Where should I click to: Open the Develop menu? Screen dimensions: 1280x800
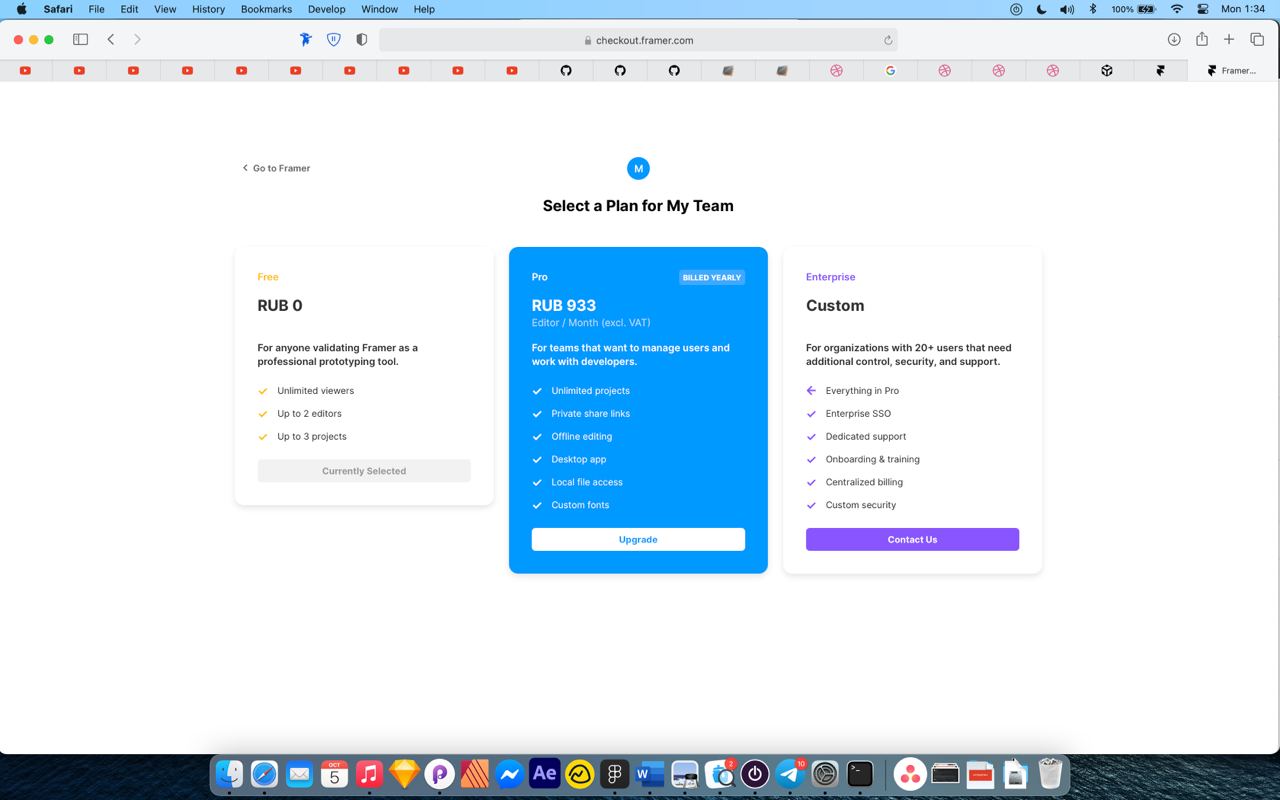click(x=326, y=9)
